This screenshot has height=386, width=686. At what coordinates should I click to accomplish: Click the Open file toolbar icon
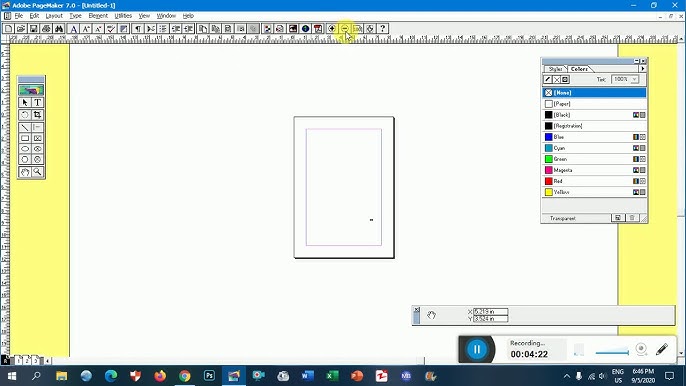(x=21, y=28)
